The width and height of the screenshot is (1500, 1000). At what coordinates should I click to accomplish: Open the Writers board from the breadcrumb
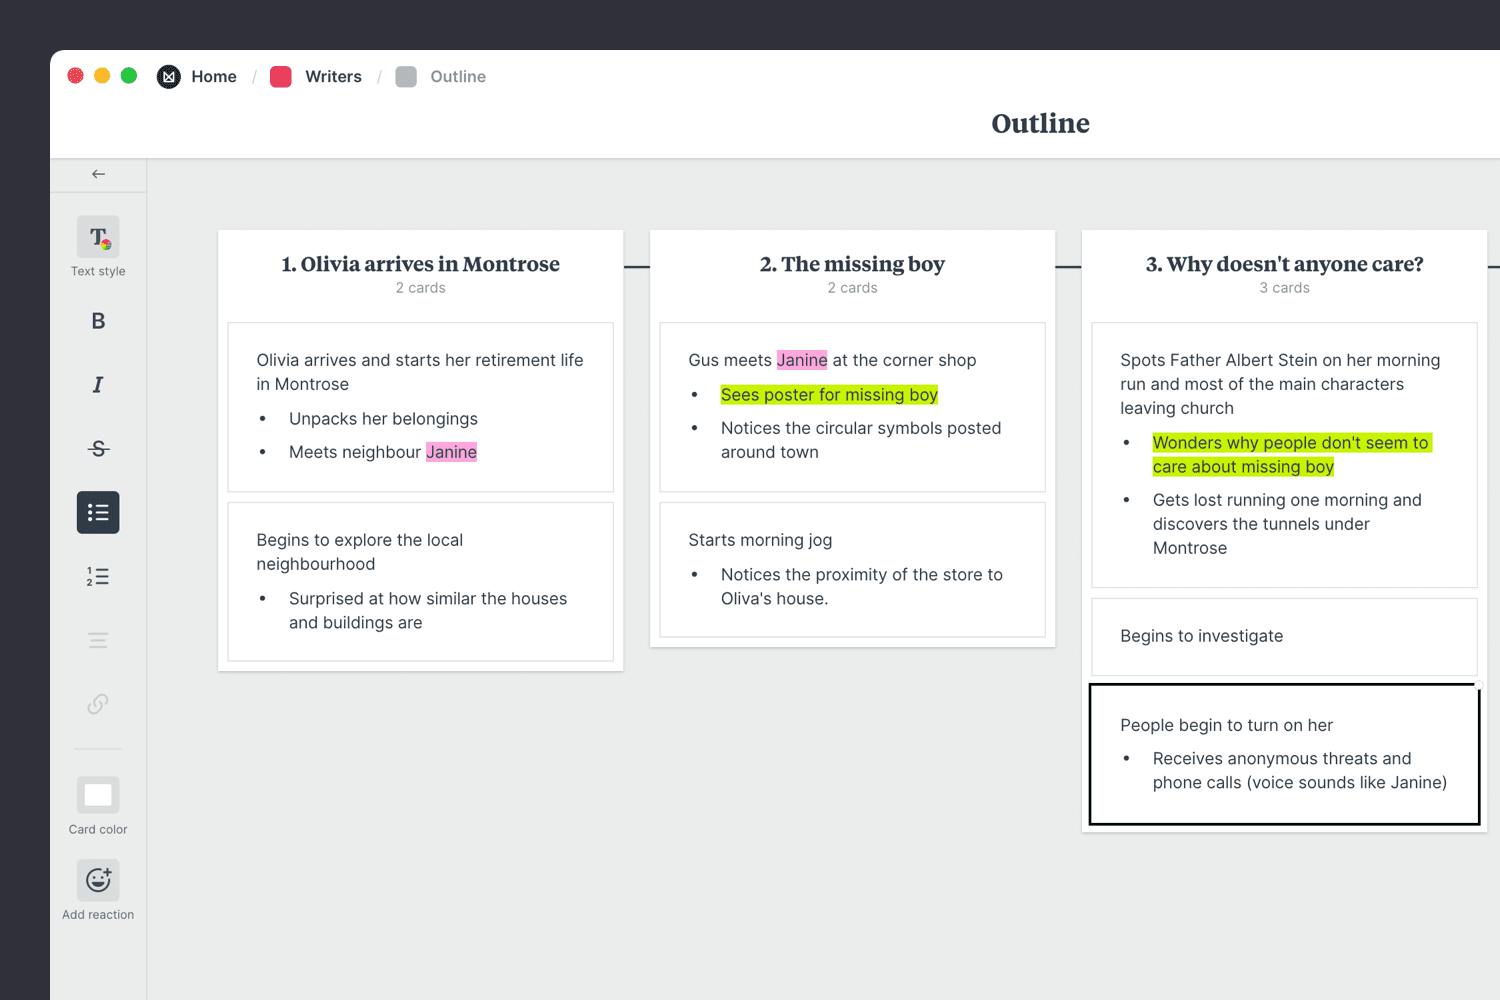333,76
